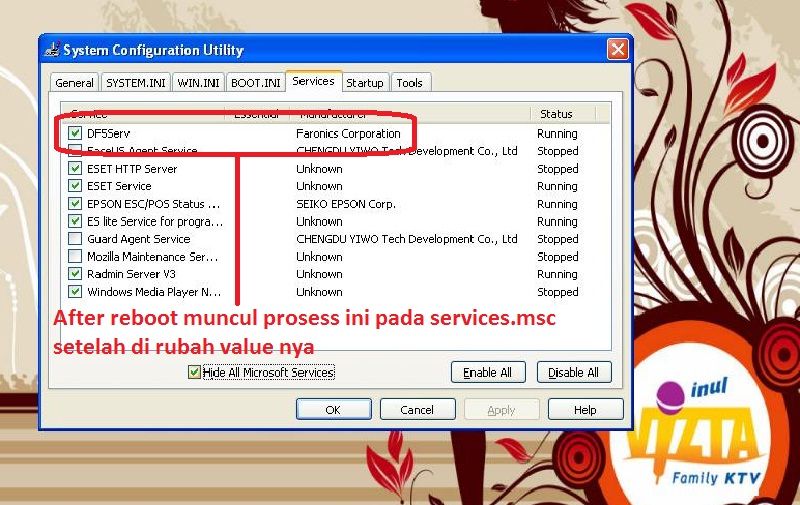Image resolution: width=800 pixels, height=505 pixels.
Task: Click Stopped status of Windows Media Player row
Action: 558,292
